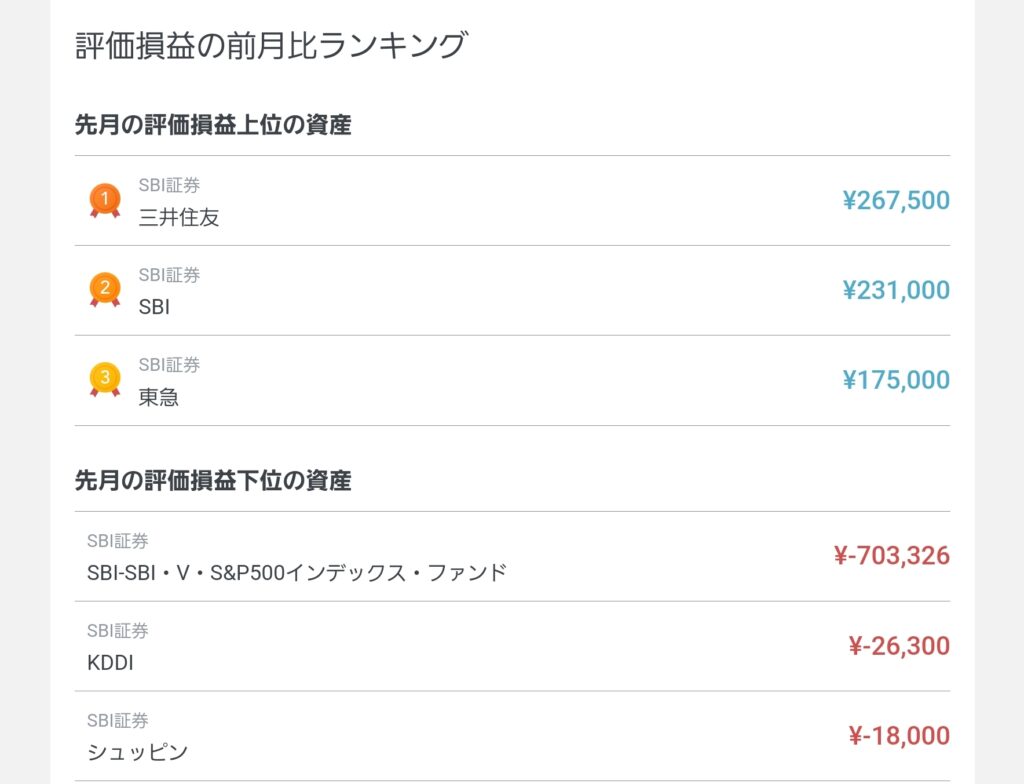Click the first-place orange medal icon
The width and height of the screenshot is (1024, 784).
104,200
